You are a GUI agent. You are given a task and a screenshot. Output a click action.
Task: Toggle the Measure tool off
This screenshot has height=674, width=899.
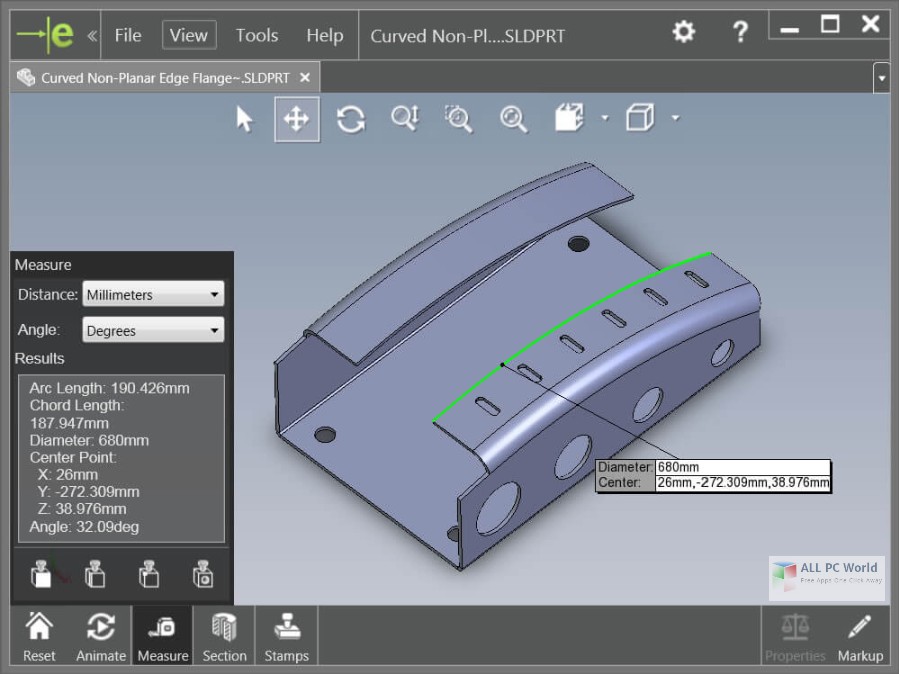(162, 634)
